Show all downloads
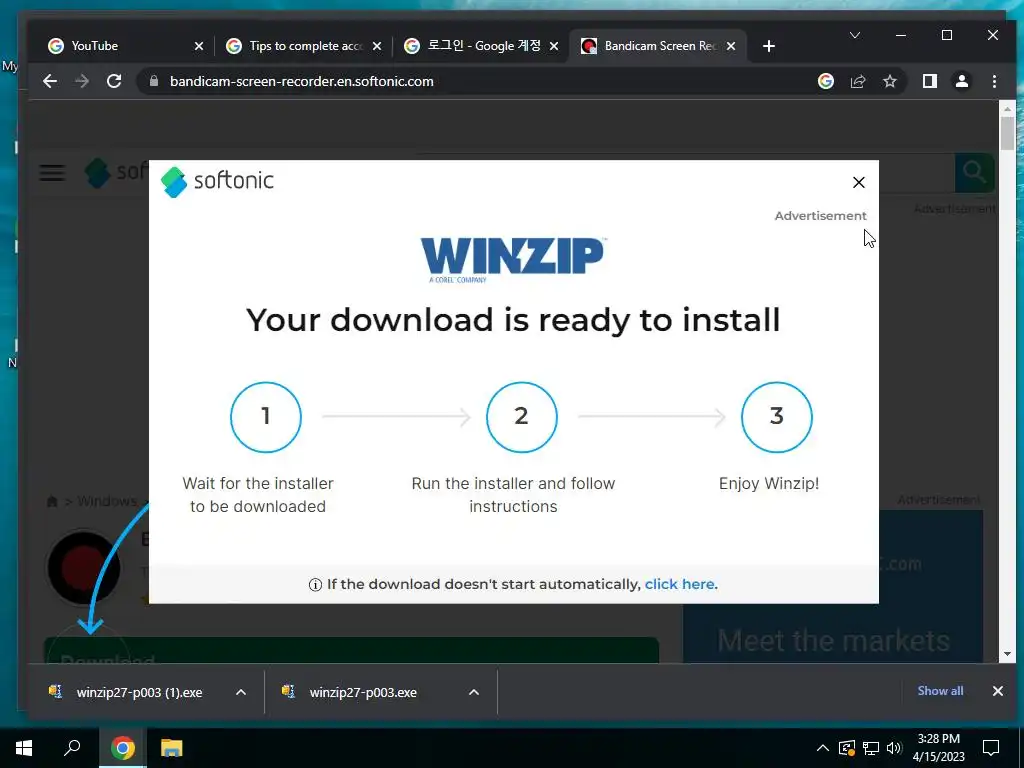 point(940,691)
